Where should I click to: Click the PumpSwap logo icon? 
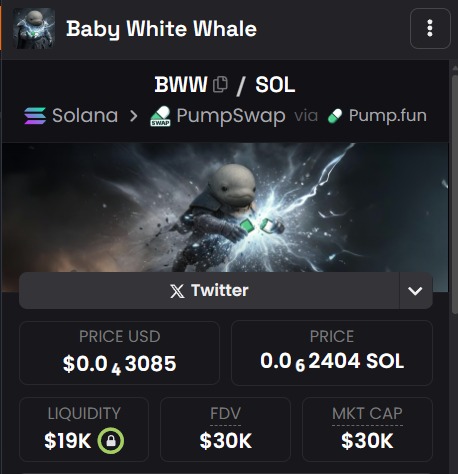tap(160, 116)
